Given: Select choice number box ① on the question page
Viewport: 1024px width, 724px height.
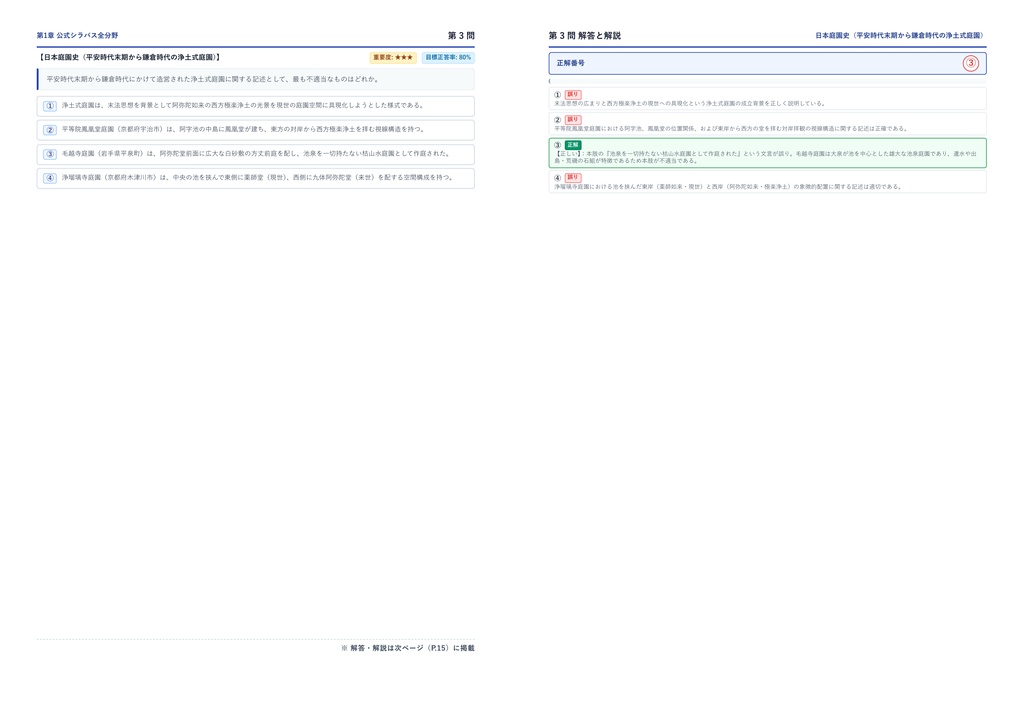Looking at the screenshot, I should [x=50, y=106].
